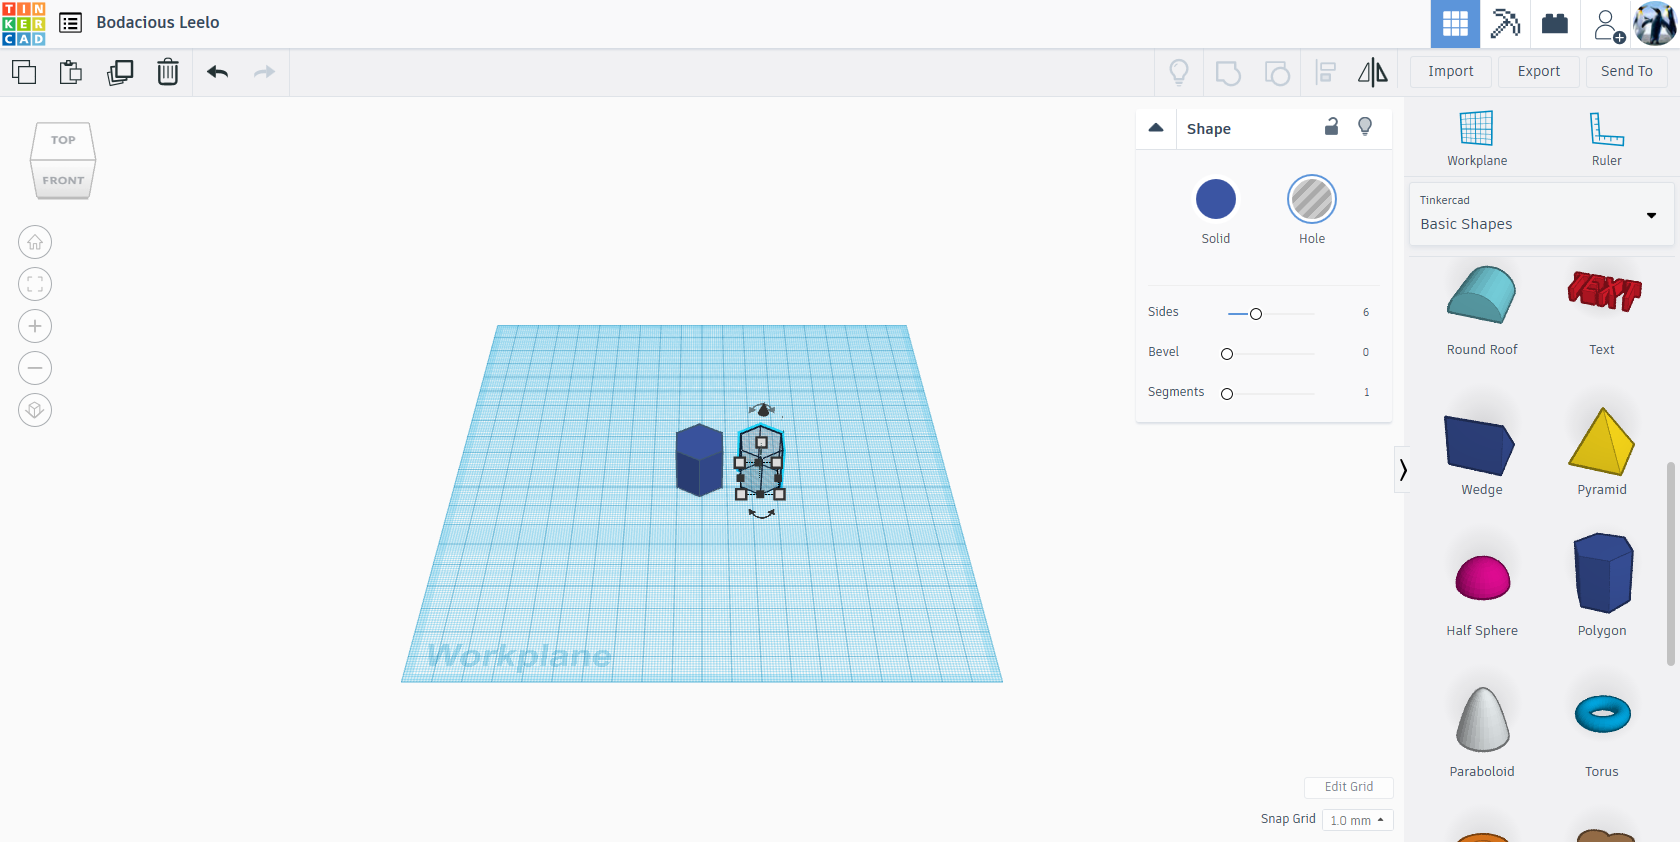Screen dimensions: 1680x842
Task: Switch to 3D design grid view
Action: click(1455, 24)
